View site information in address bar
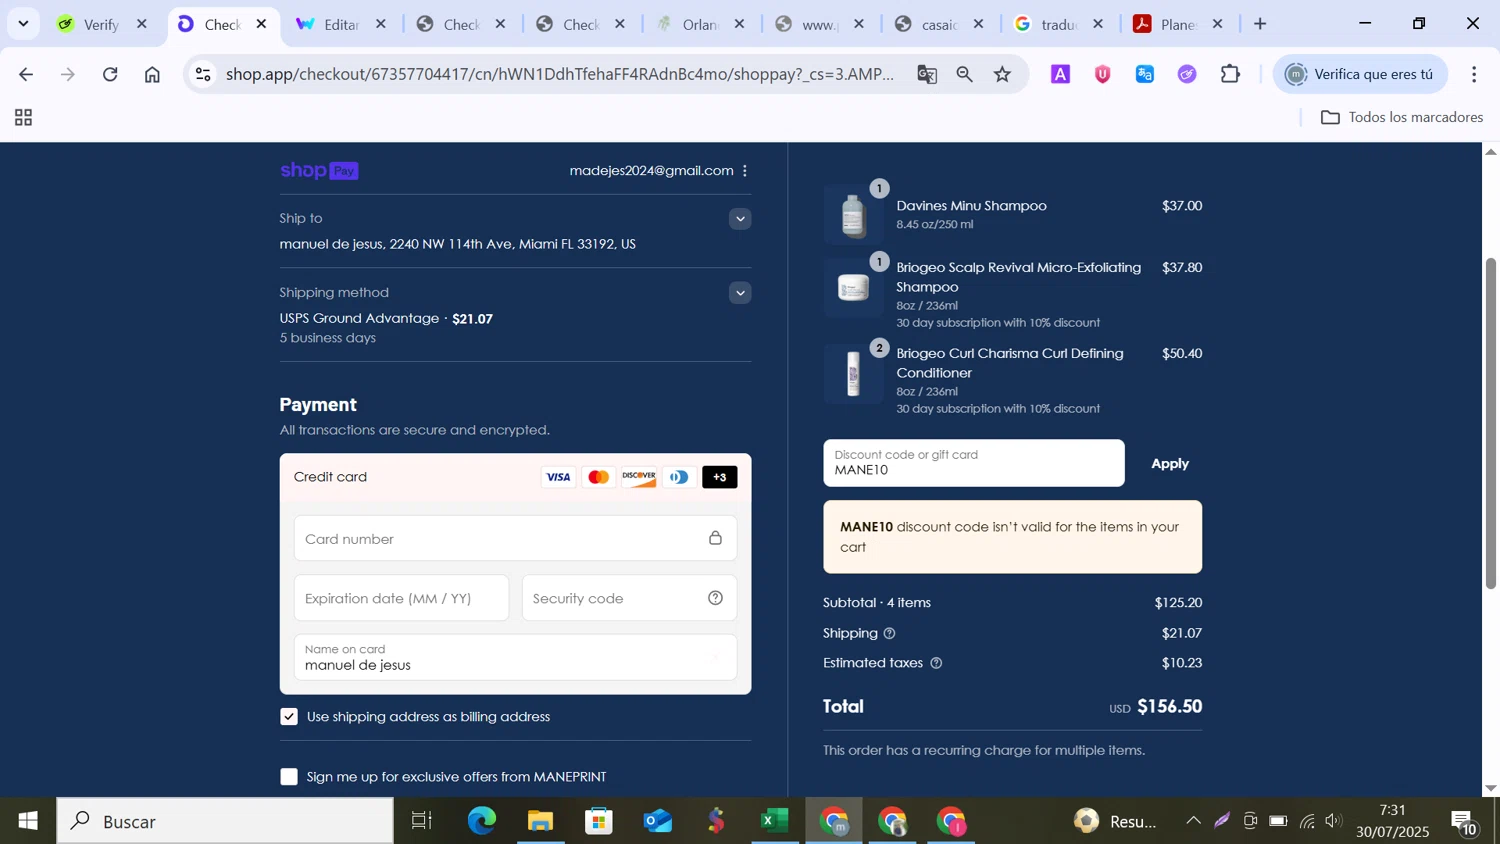Screen dimensions: 1500x844 click(203, 74)
